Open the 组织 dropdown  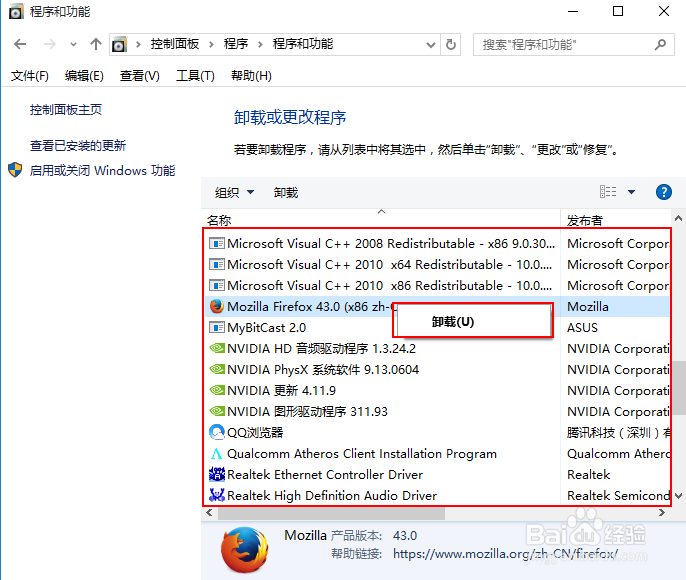click(x=234, y=192)
